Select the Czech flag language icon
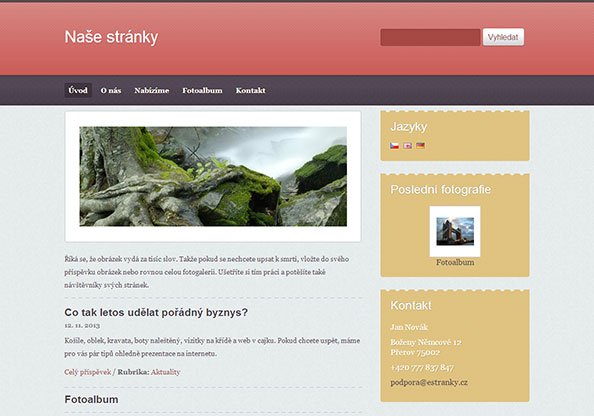Screen dimensions: 594x416 click(394, 145)
